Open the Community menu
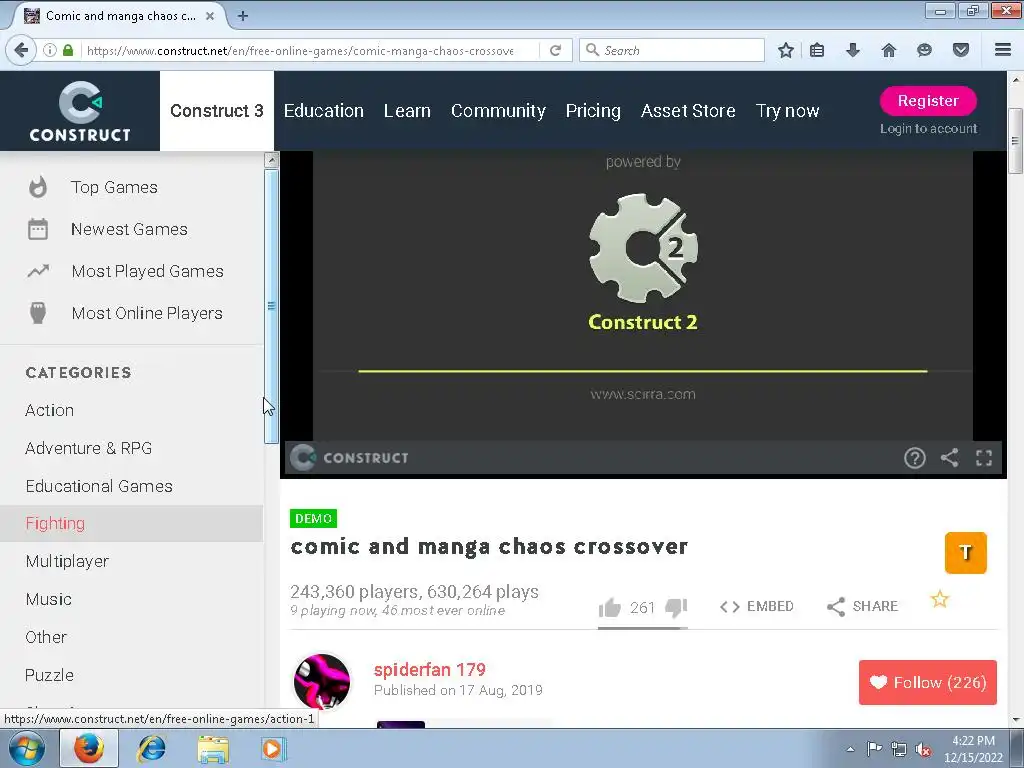The image size is (1024, 768). (x=498, y=110)
